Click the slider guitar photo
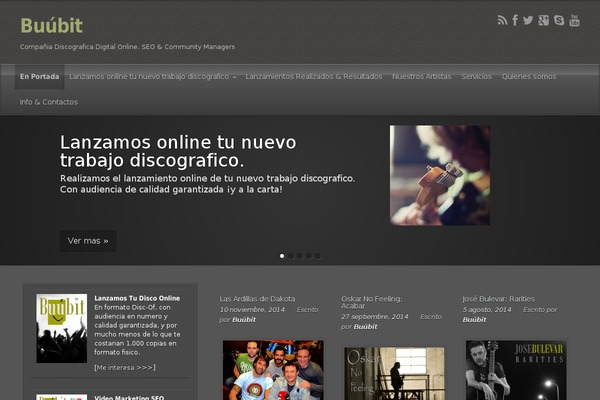Screen dimensions: 600x400 440,175
